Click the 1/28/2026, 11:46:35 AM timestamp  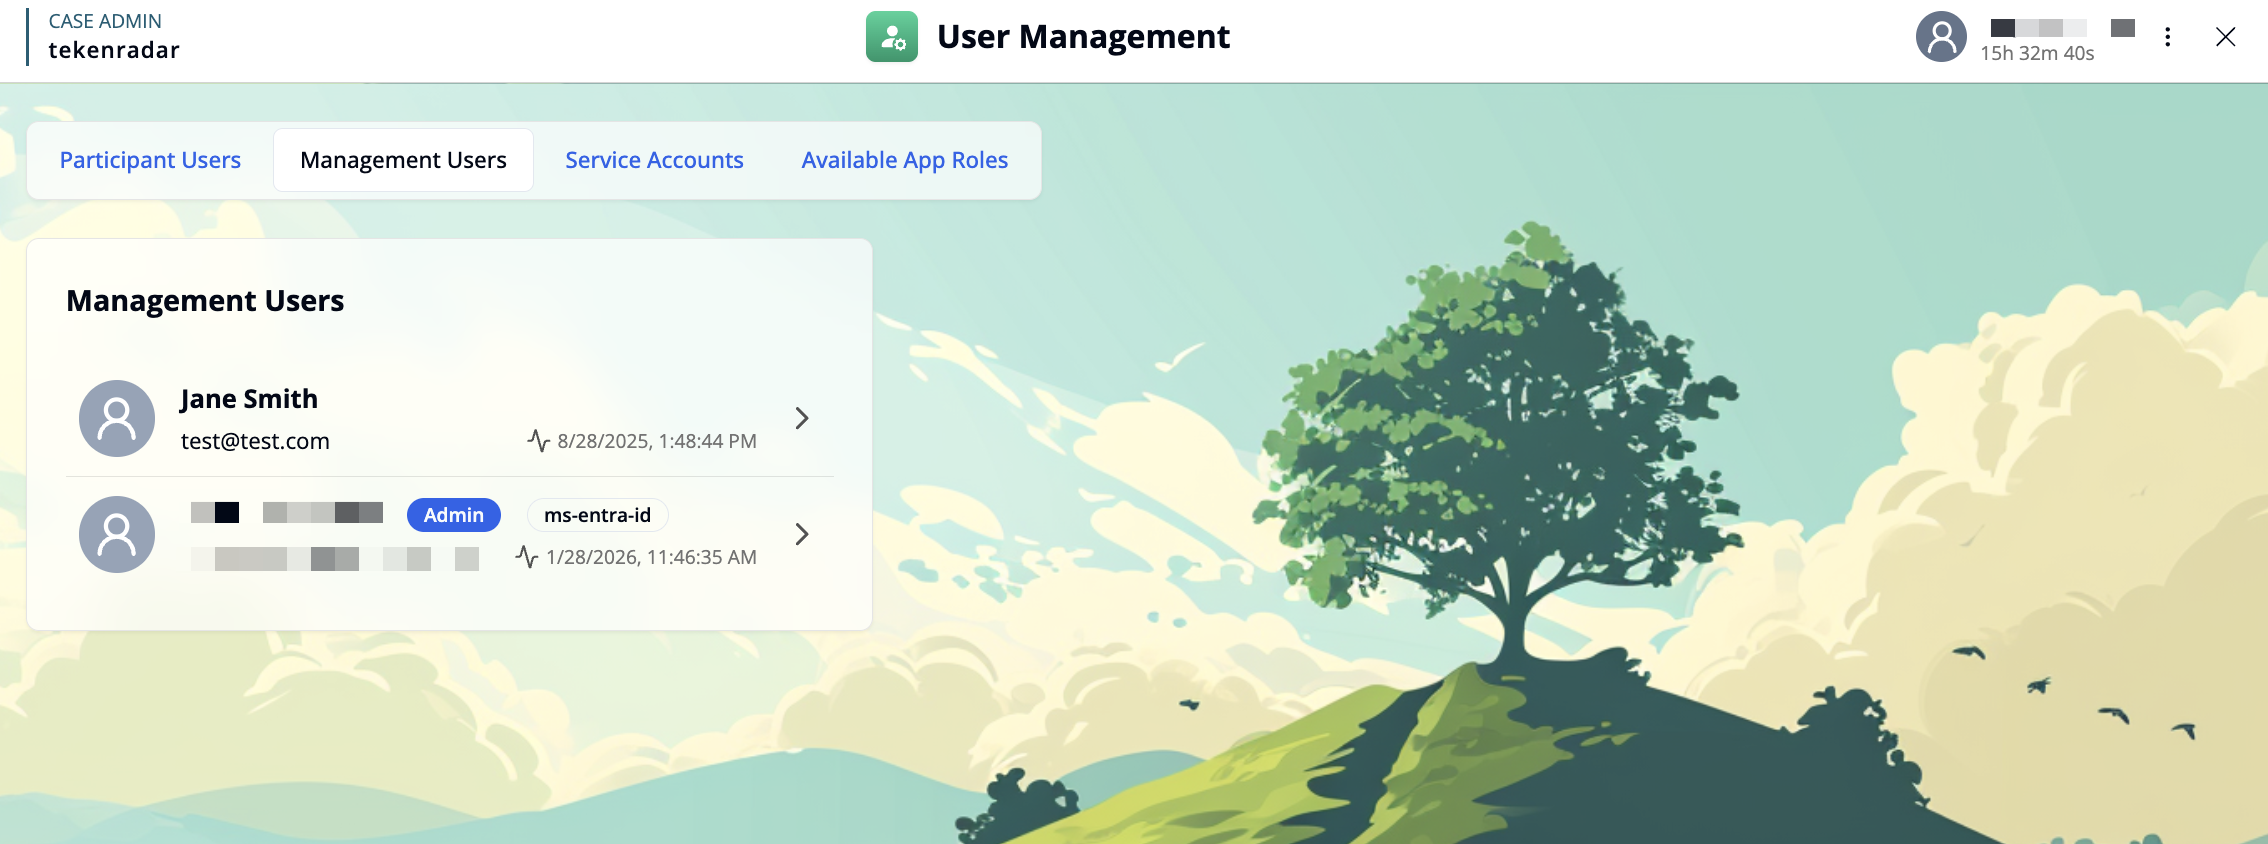(x=651, y=557)
